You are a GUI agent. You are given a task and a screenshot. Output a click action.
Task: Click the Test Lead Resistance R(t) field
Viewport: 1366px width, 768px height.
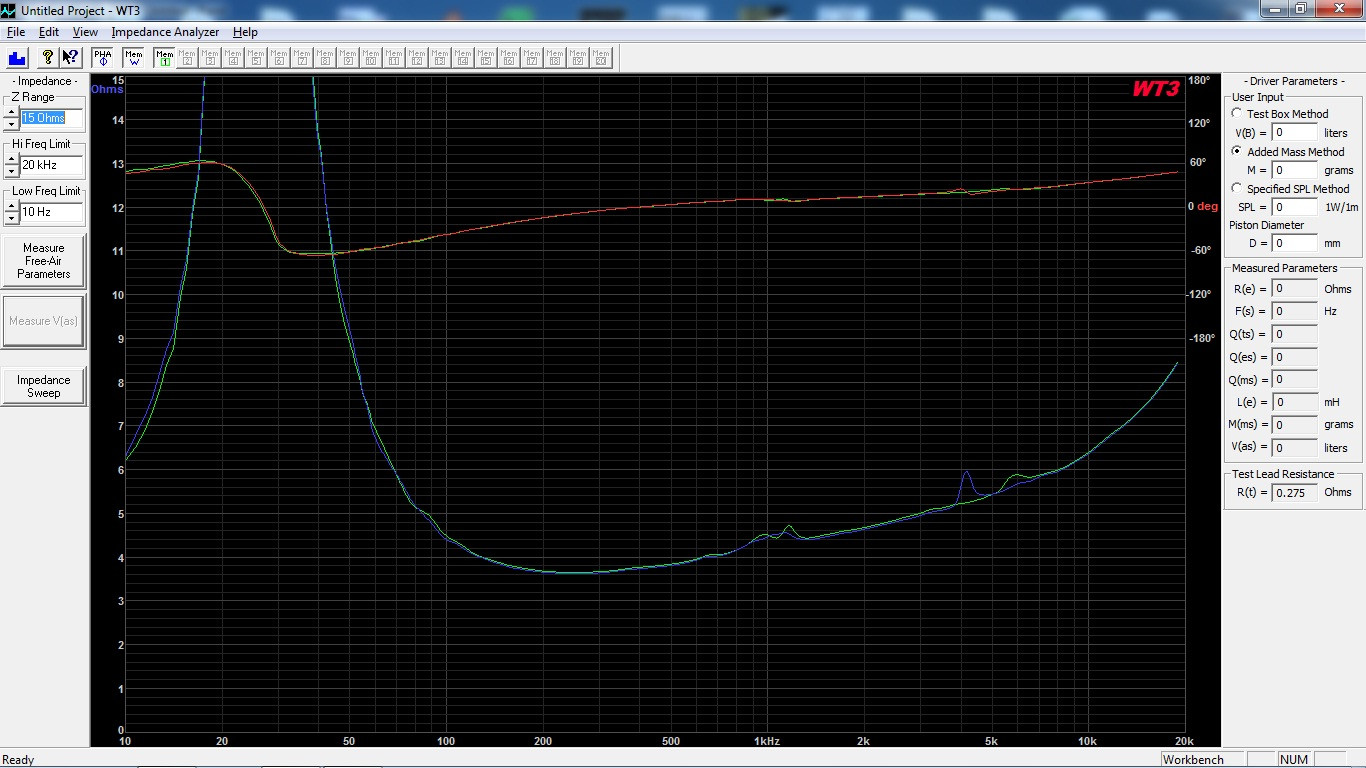click(x=1294, y=492)
